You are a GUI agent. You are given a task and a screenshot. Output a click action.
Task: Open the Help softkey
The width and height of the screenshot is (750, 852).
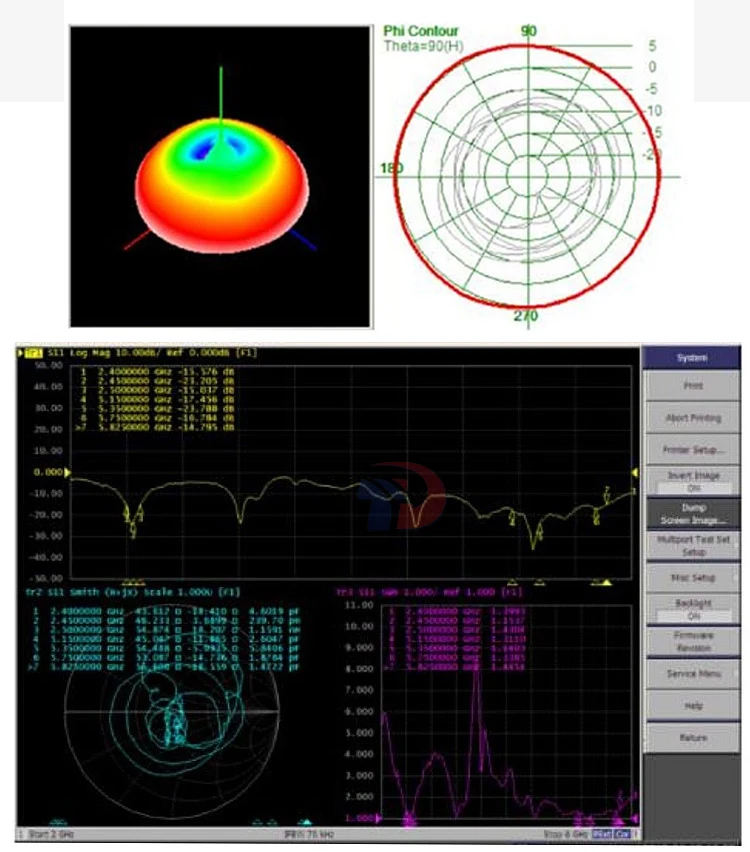tap(692, 705)
